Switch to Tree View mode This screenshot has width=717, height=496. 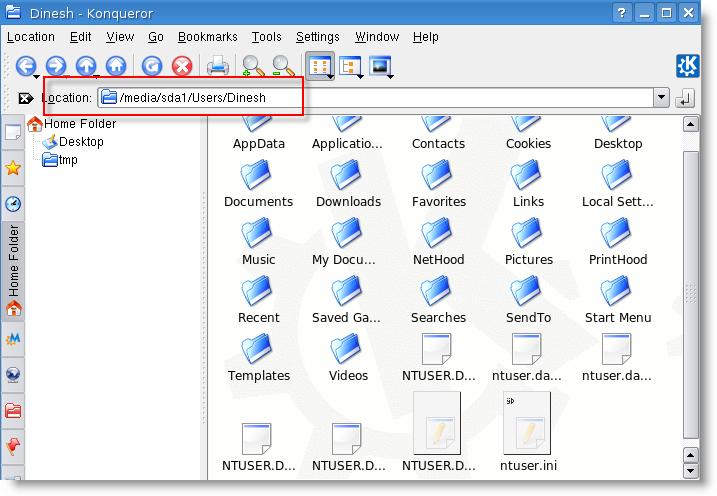pos(349,67)
